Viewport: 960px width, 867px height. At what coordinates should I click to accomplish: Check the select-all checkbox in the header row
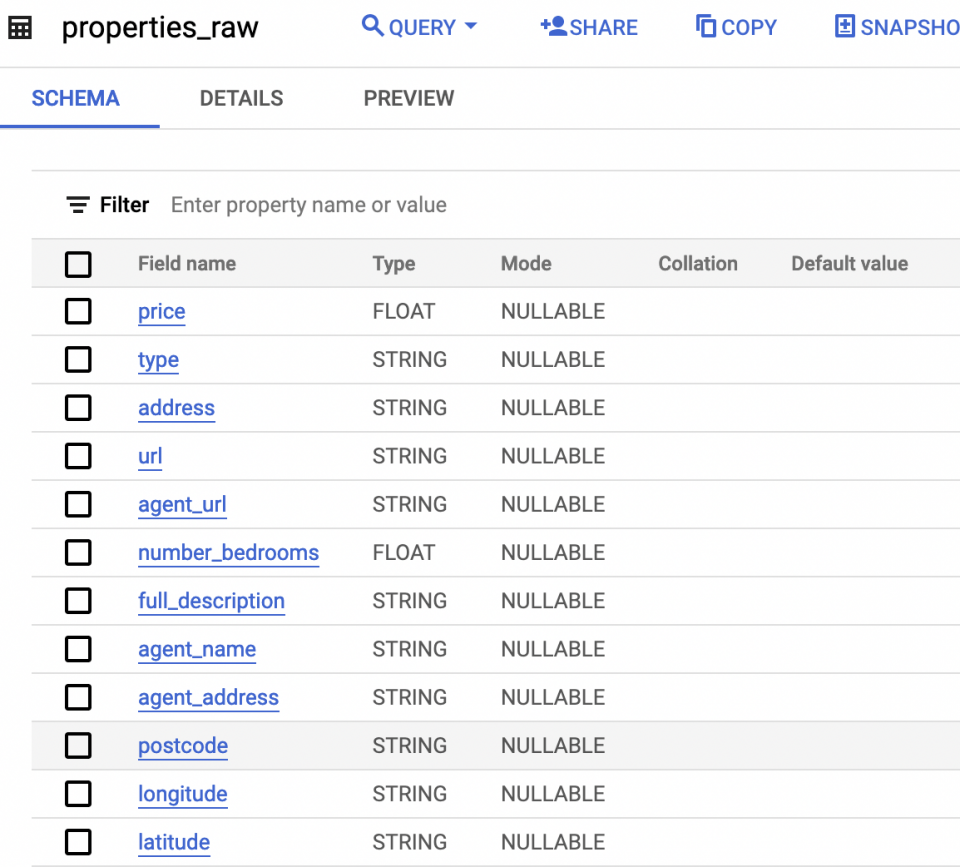[x=77, y=264]
